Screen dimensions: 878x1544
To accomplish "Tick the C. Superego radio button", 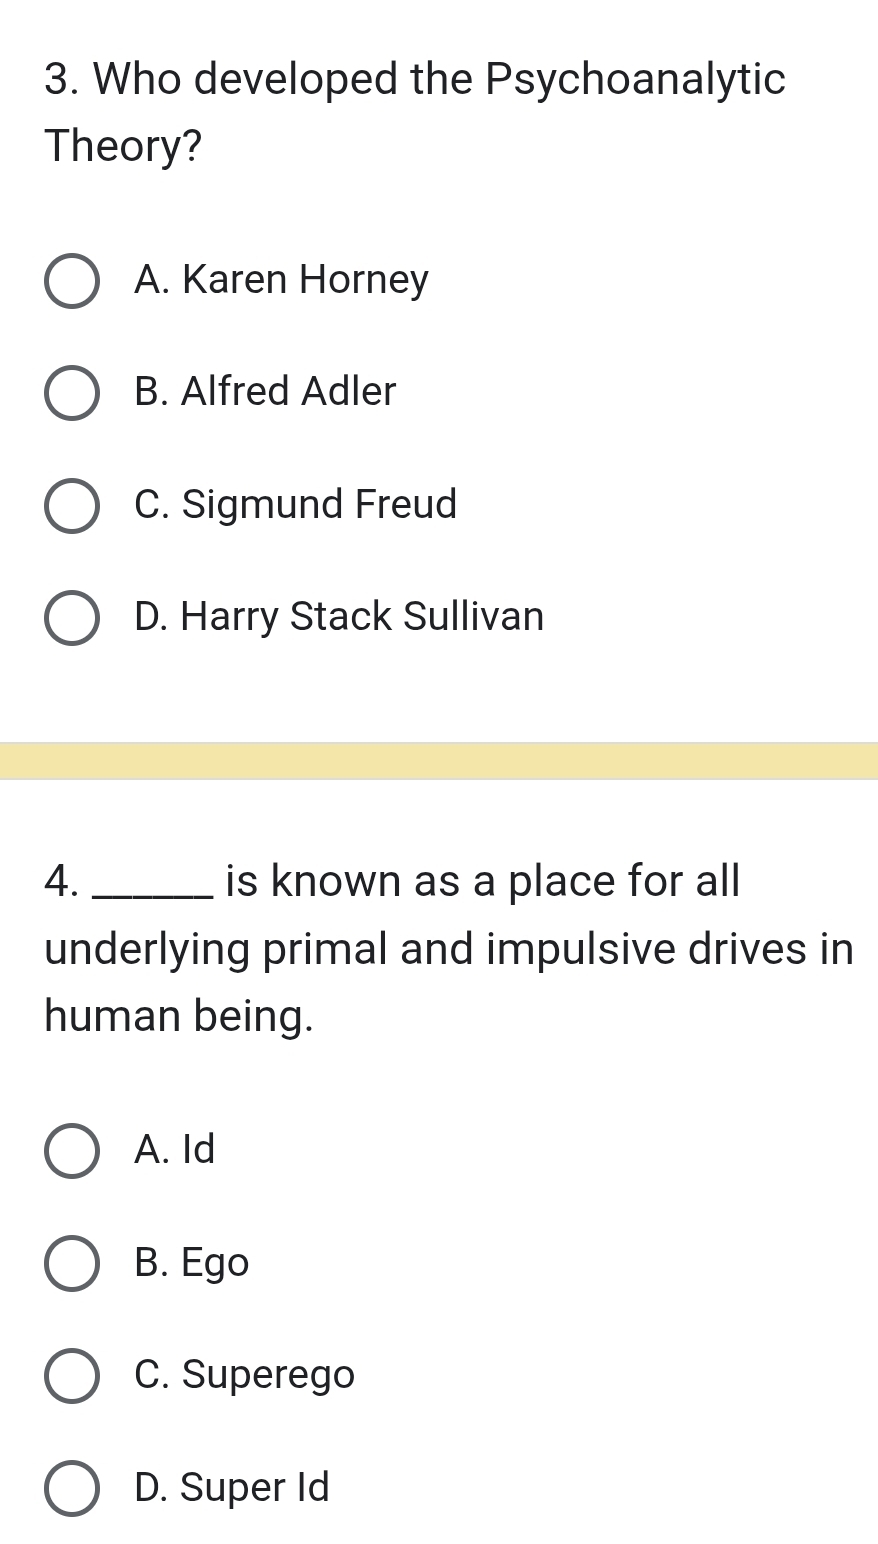I will tap(72, 1376).
